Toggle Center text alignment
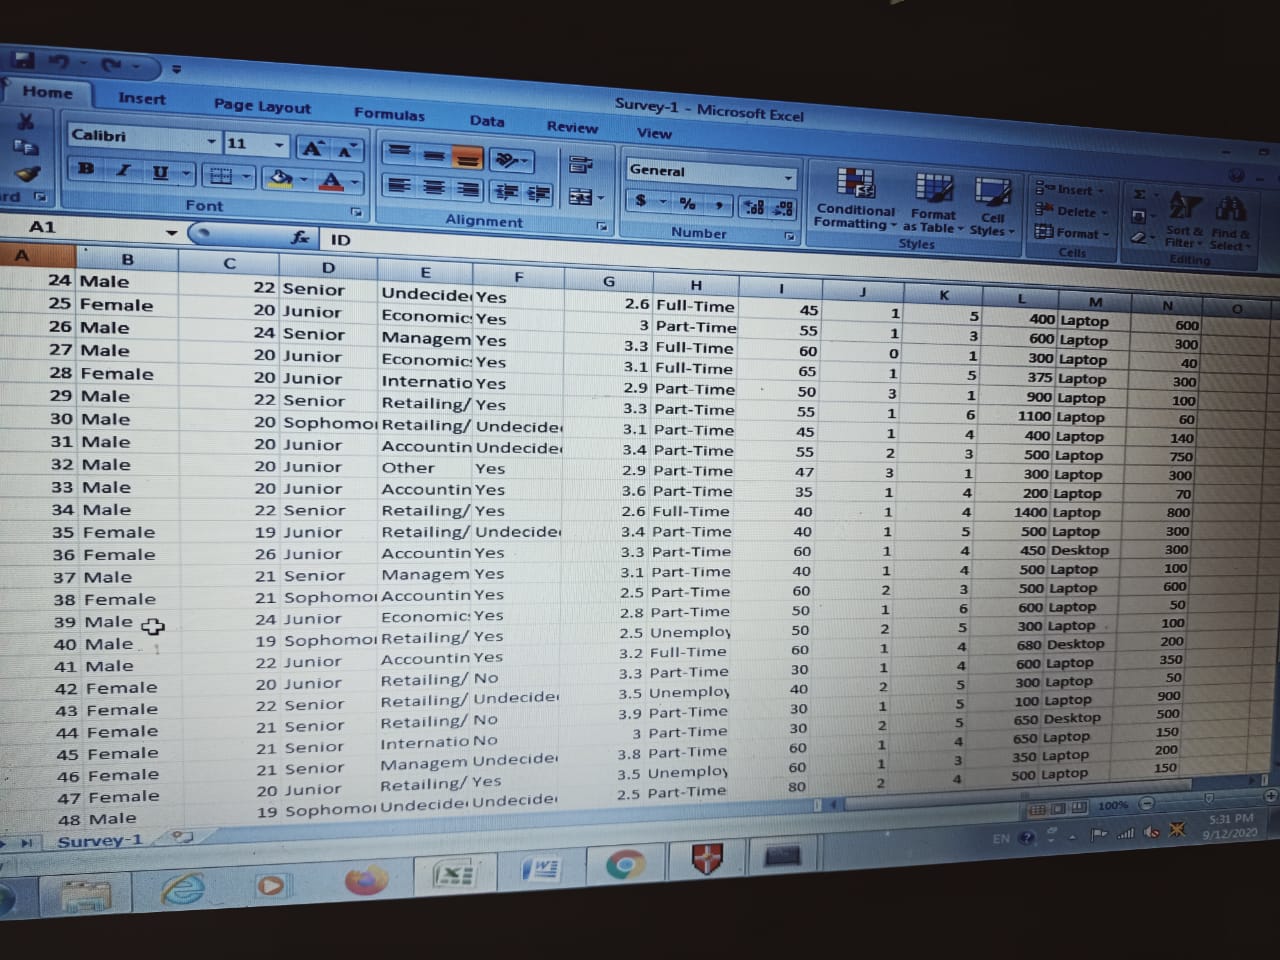This screenshot has width=1280, height=960. click(x=433, y=187)
